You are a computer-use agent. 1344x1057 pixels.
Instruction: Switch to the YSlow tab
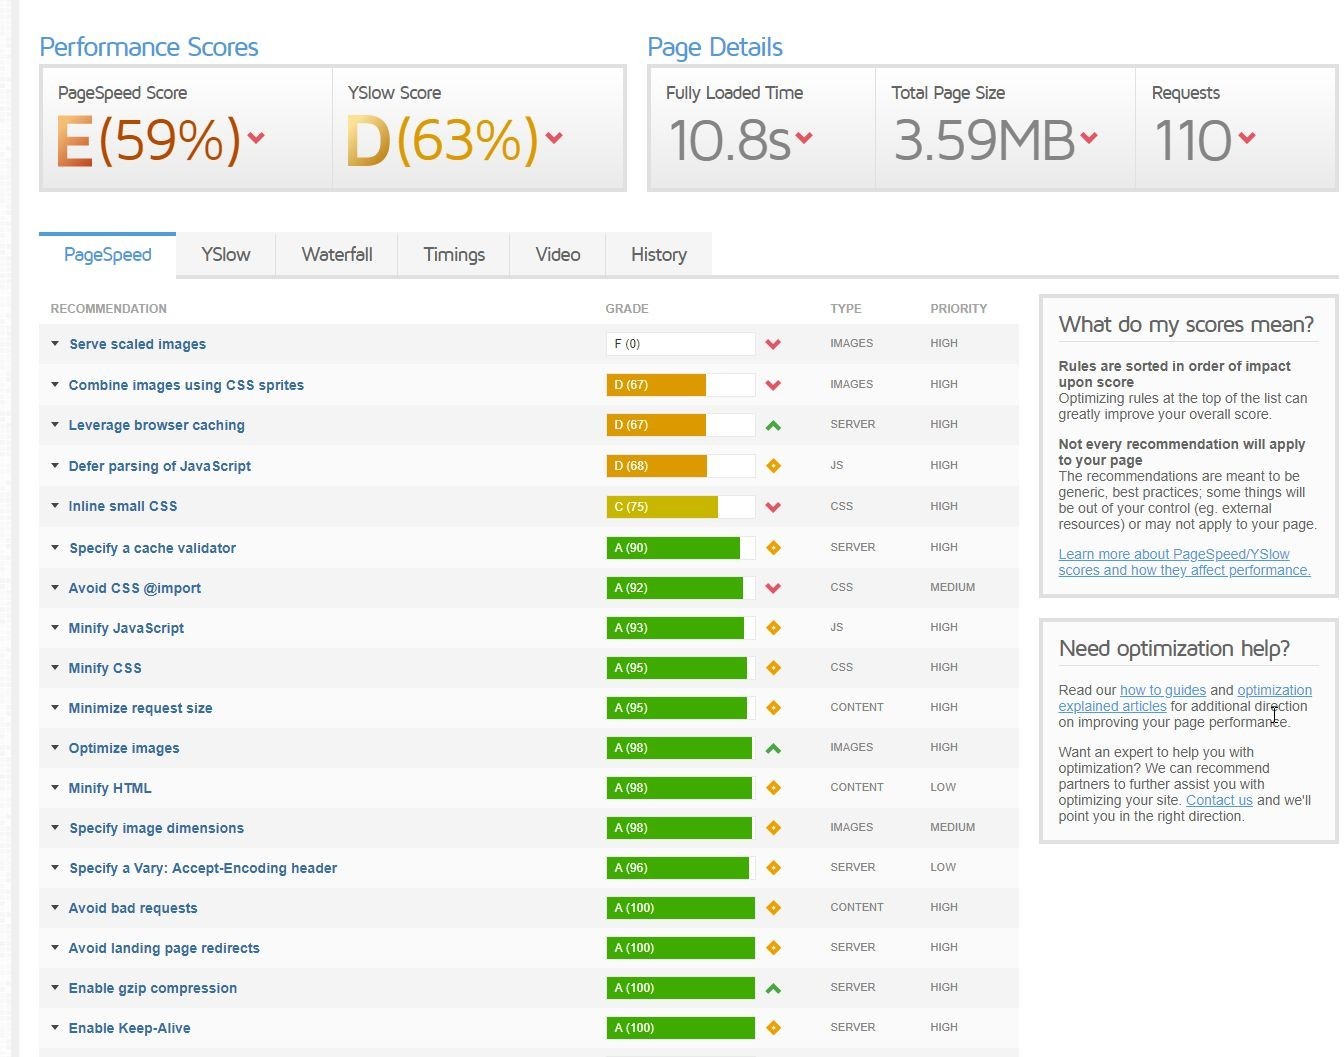(x=225, y=255)
